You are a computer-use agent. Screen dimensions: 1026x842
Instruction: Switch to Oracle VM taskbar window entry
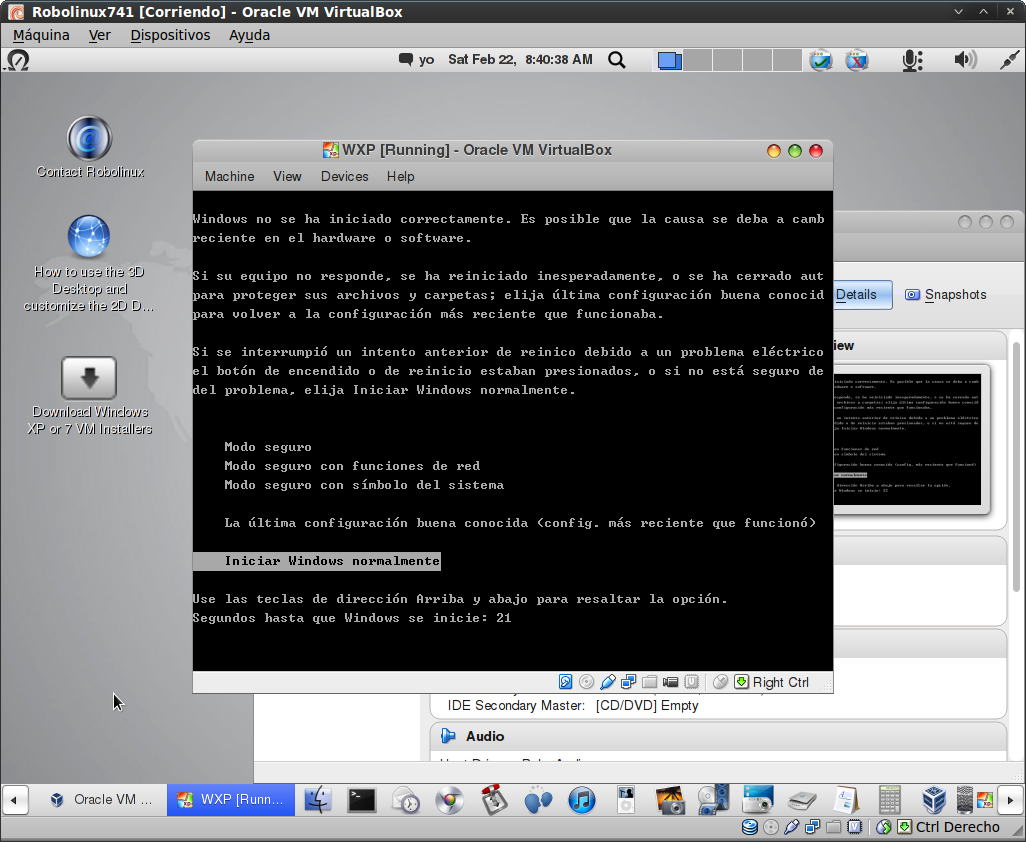click(x=103, y=800)
